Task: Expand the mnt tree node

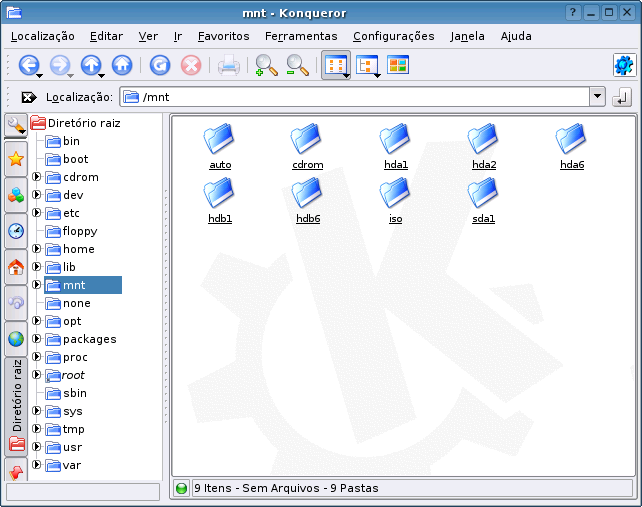Action: (x=36, y=285)
